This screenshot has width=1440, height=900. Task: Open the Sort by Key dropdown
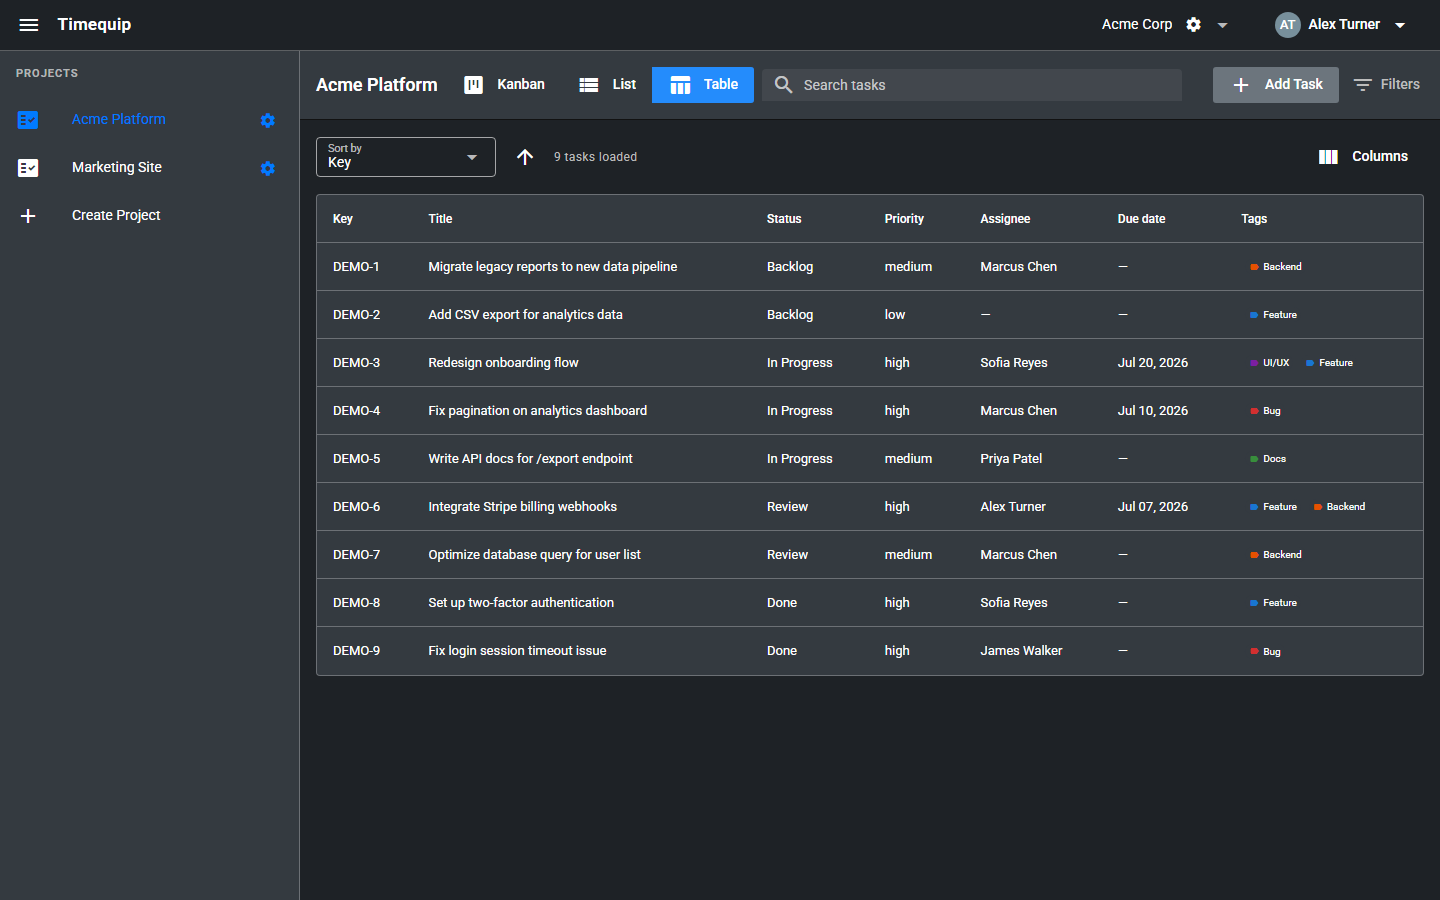tap(406, 157)
